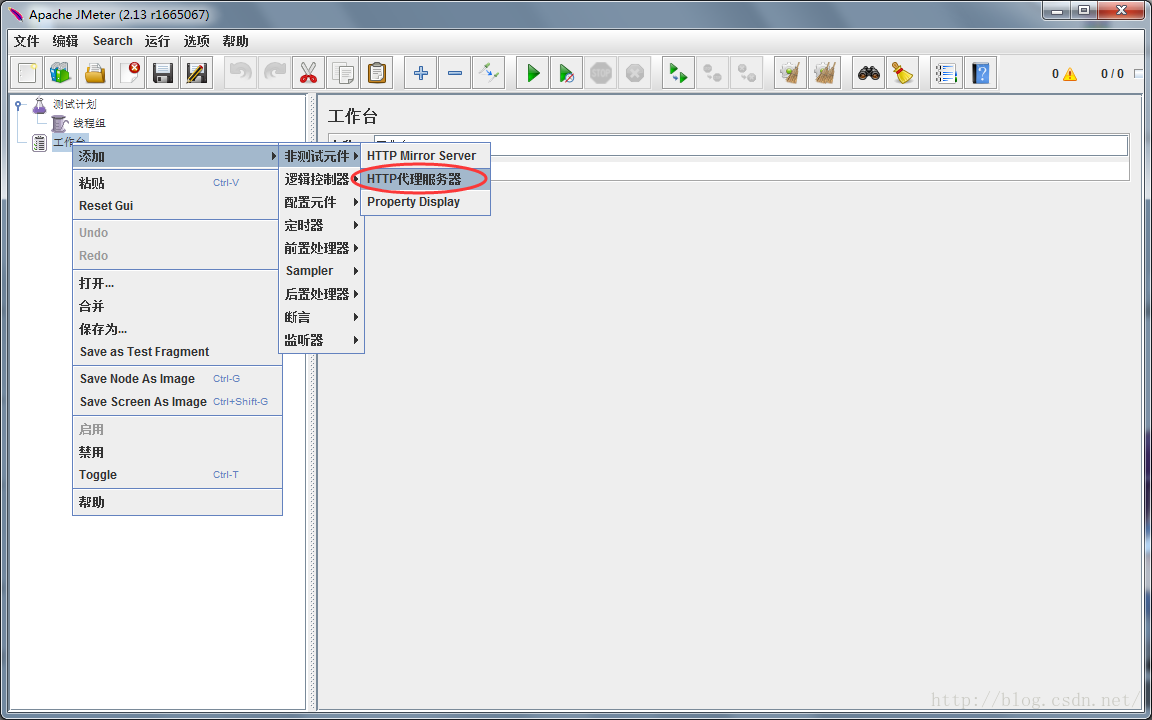Click the yellow warning triangle error indicator
This screenshot has width=1152, height=720.
(1070, 73)
